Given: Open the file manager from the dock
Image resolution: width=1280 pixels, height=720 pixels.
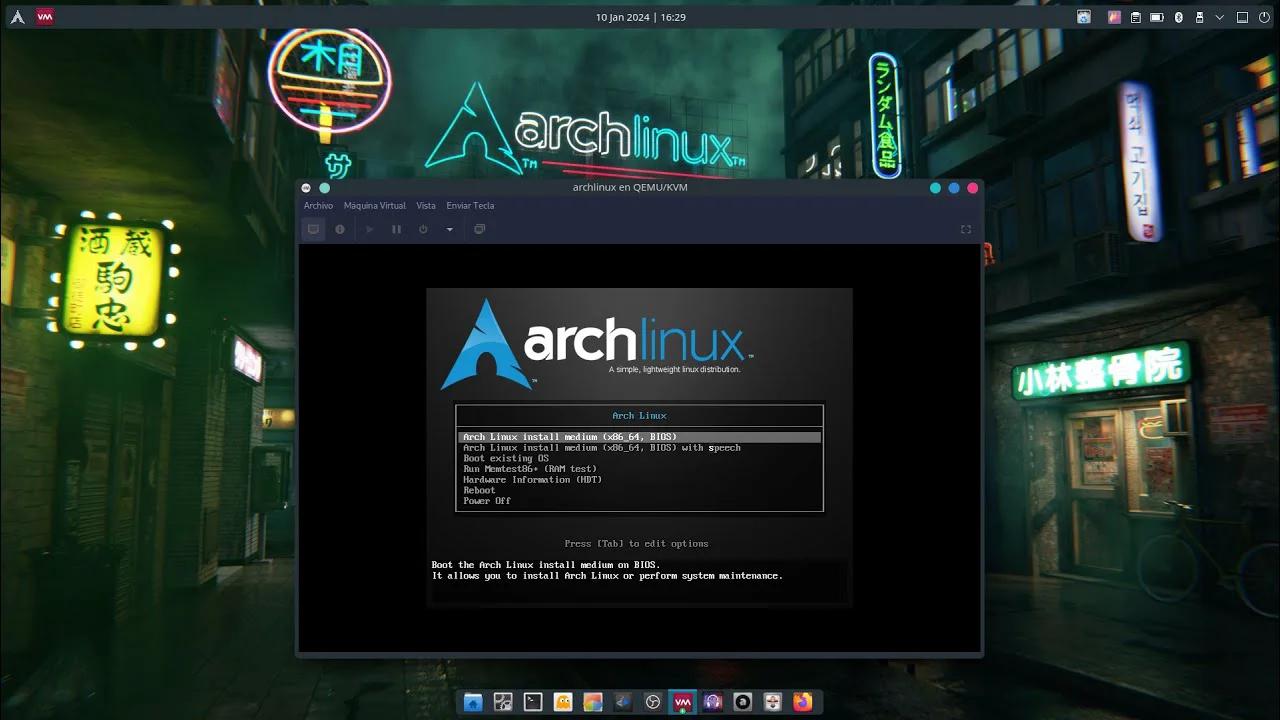Looking at the screenshot, I should coord(472,702).
